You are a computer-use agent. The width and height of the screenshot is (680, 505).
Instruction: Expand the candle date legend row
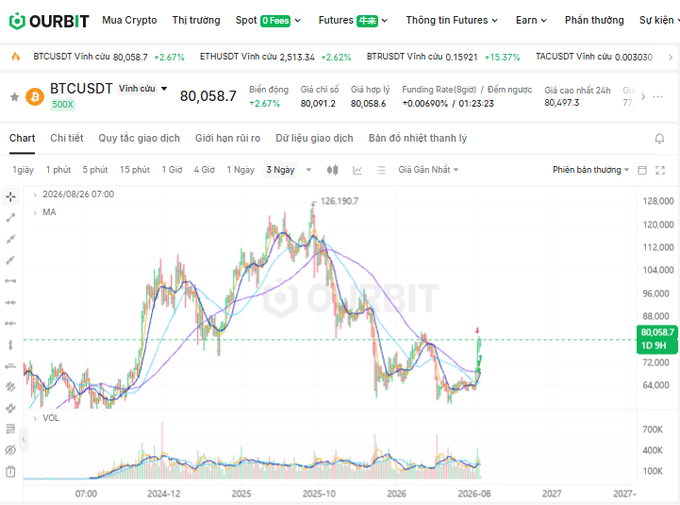35,195
